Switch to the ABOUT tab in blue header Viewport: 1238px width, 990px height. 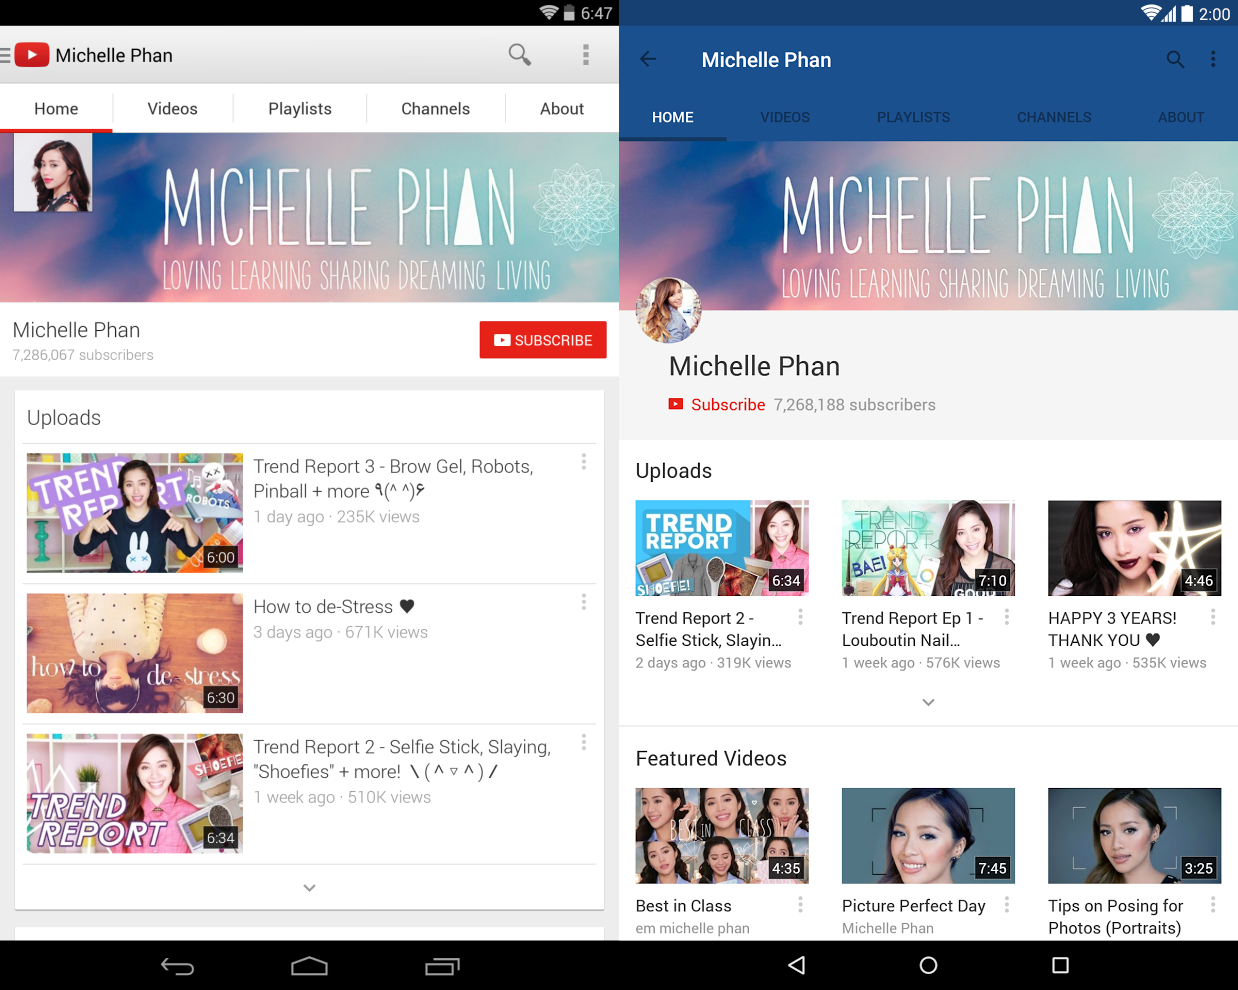pos(1181,117)
